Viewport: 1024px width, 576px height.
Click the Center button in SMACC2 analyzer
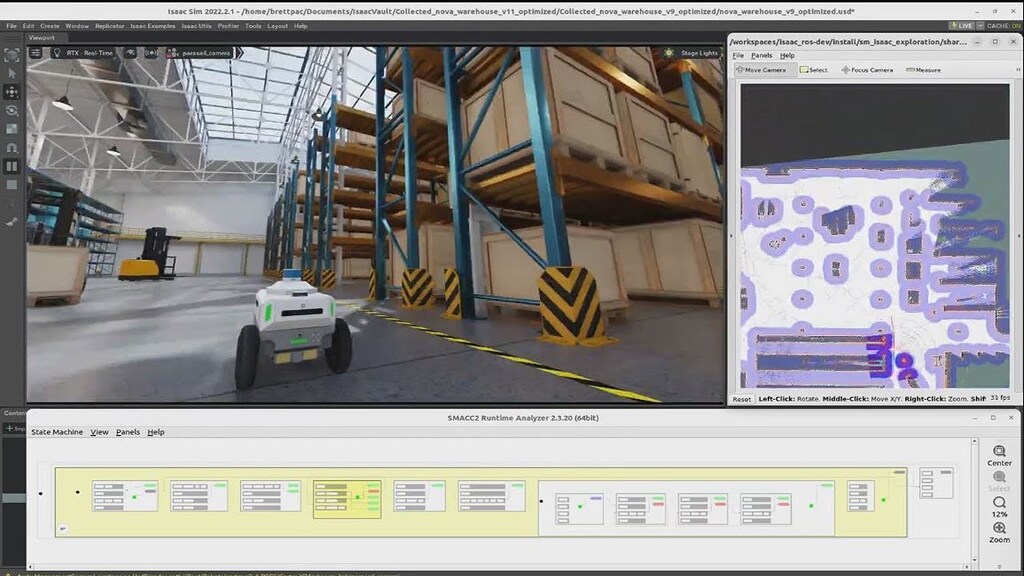click(x=1001, y=456)
